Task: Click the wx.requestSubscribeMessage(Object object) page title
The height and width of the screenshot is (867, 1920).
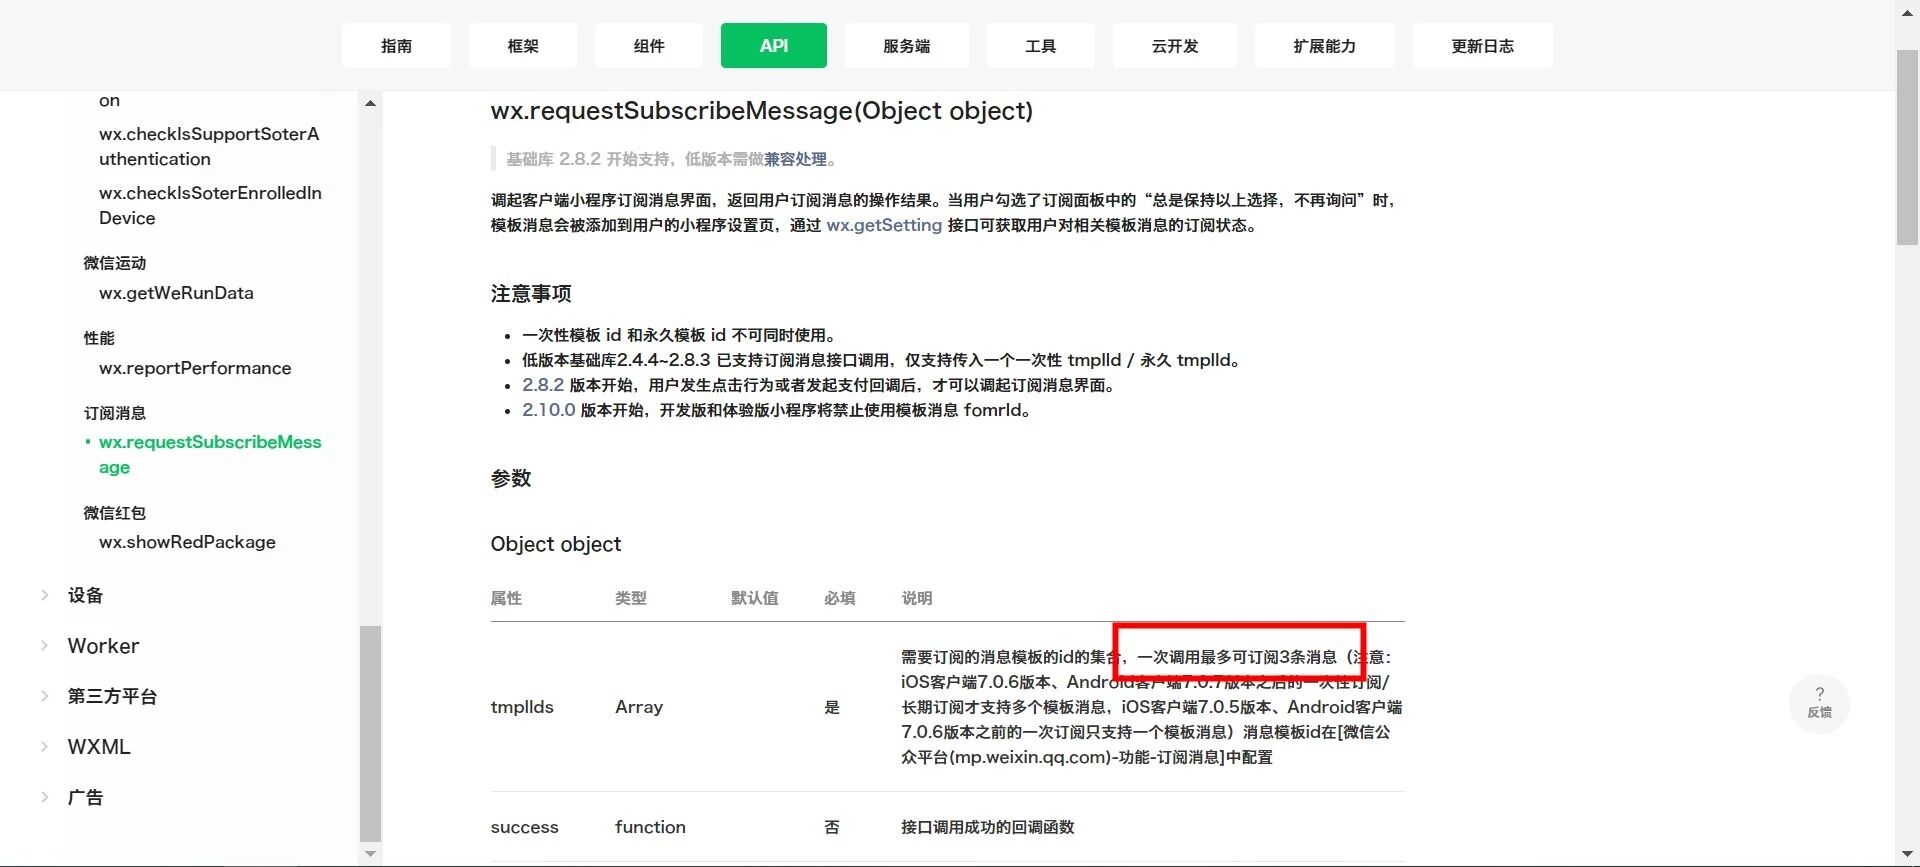Action: tap(761, 110)
